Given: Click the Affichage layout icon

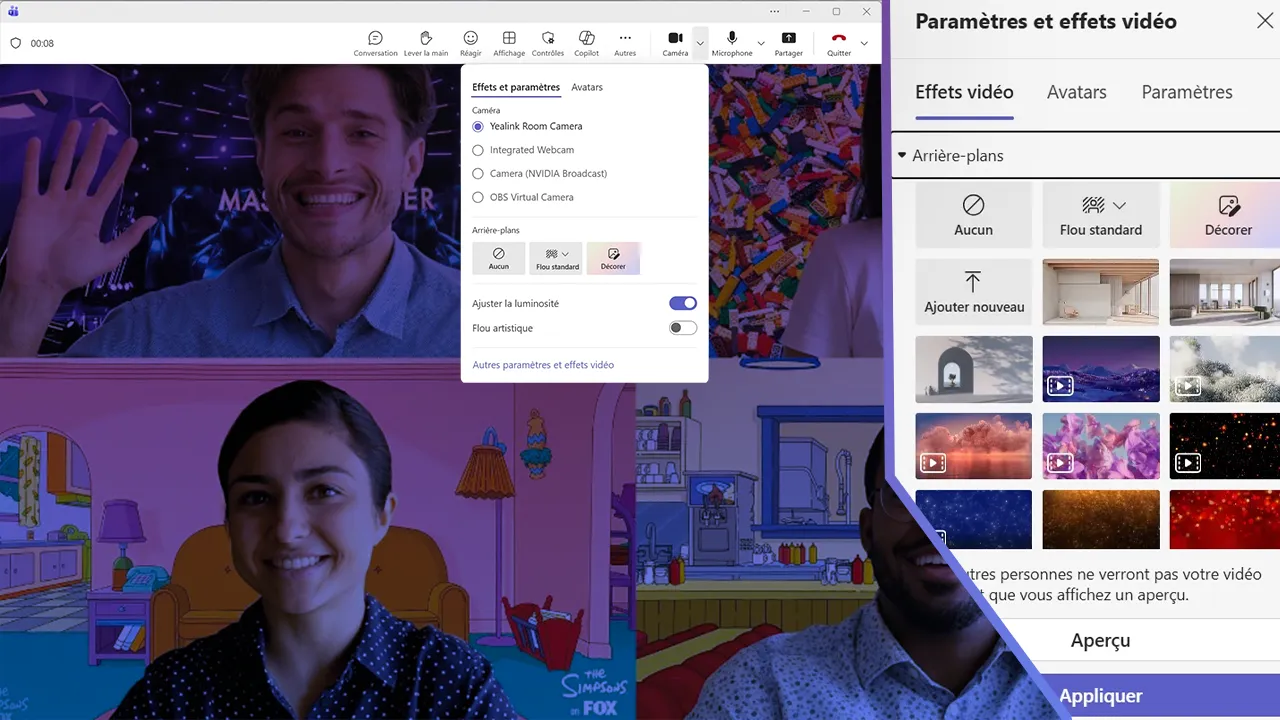Looking at the screenshot, I should click(509, 38).
